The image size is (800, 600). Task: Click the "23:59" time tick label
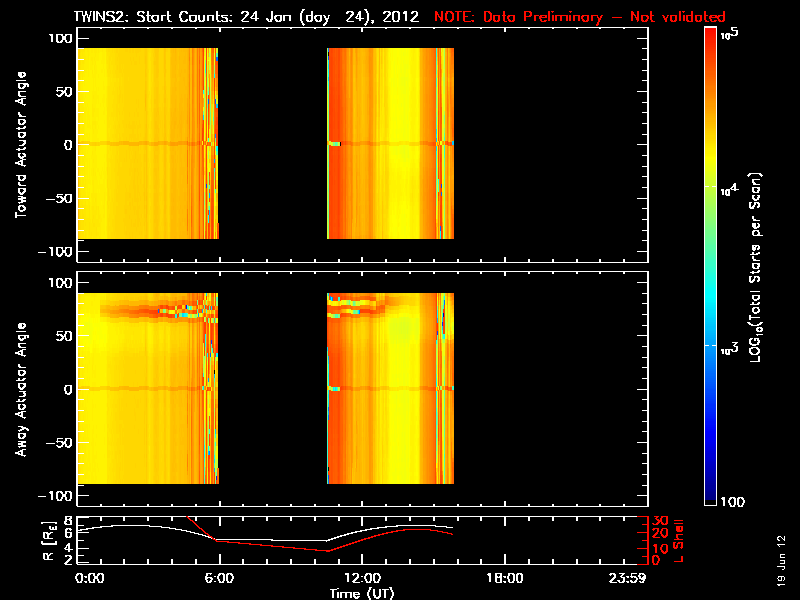tap(627, 579)
